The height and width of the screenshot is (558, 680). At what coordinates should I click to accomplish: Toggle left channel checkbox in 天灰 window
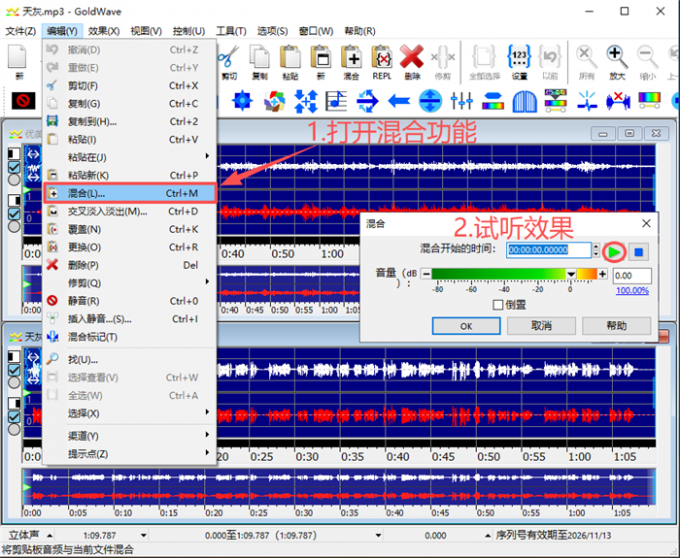pyautogui.click(x=14, y=369)
